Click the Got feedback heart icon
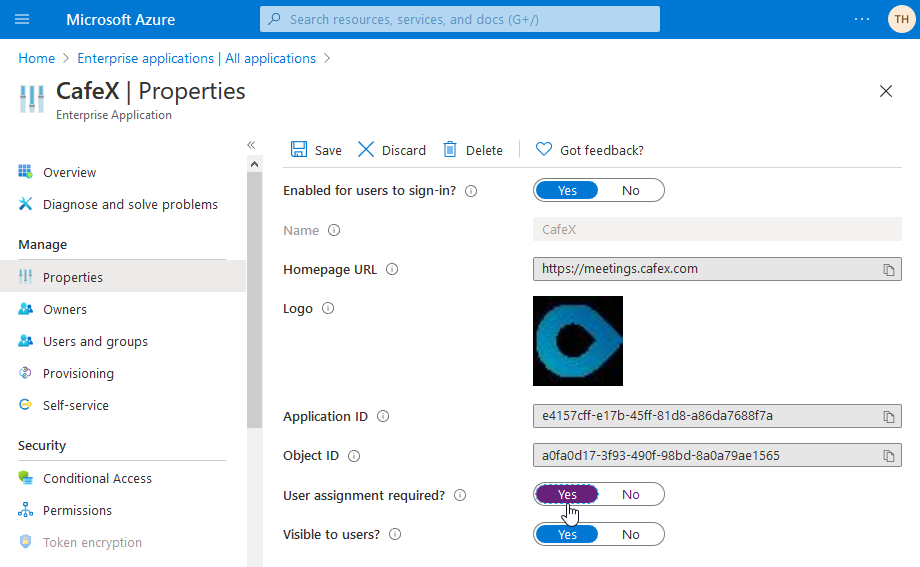 pyautogui.click(x=543, y=150)
